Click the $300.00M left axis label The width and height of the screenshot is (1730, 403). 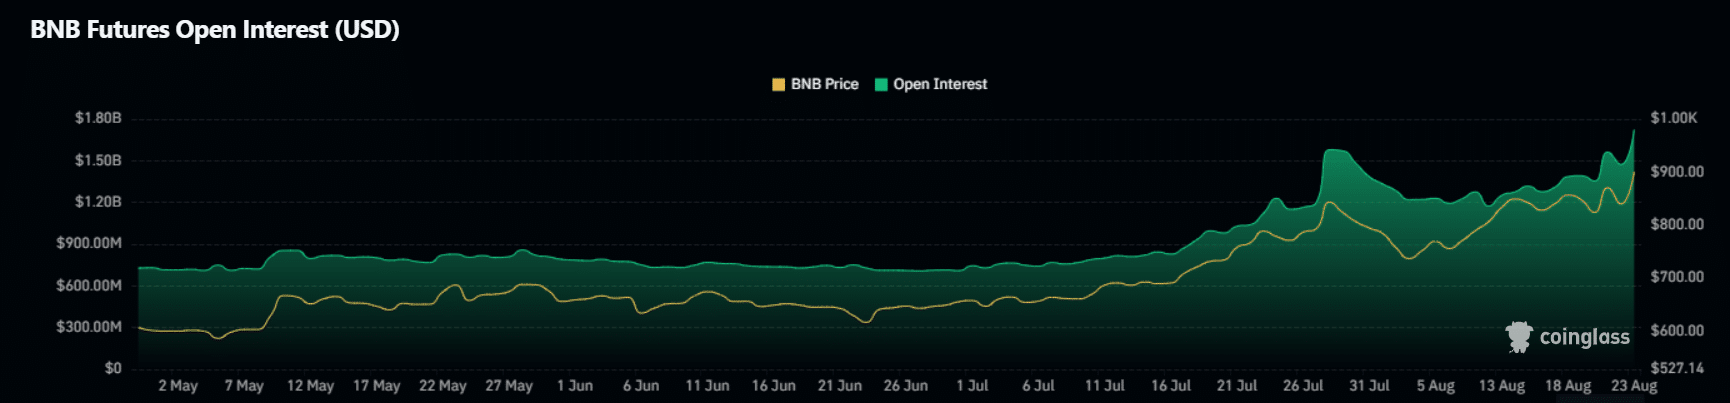tap(89, 327)
